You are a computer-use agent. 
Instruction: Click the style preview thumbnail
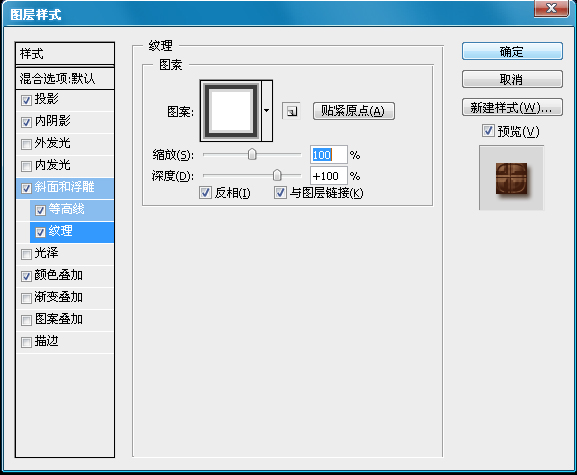pos(511,178)
